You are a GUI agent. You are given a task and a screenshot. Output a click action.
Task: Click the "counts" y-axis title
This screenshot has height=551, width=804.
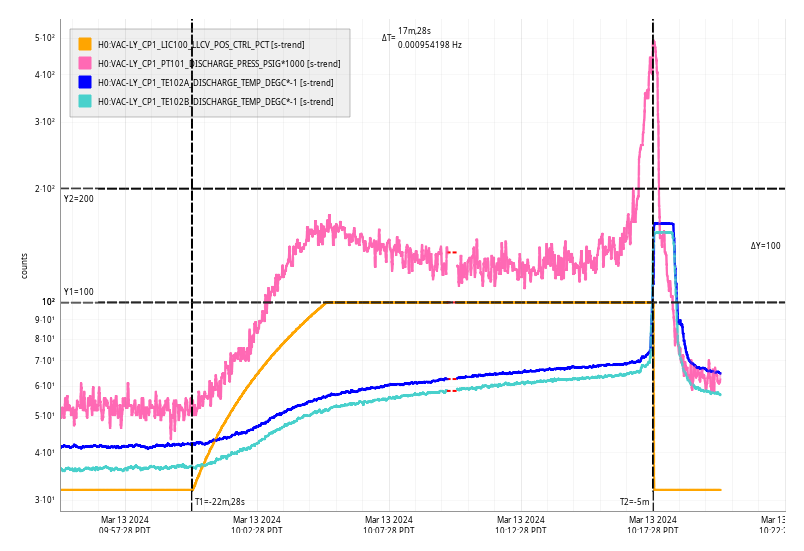25,265
